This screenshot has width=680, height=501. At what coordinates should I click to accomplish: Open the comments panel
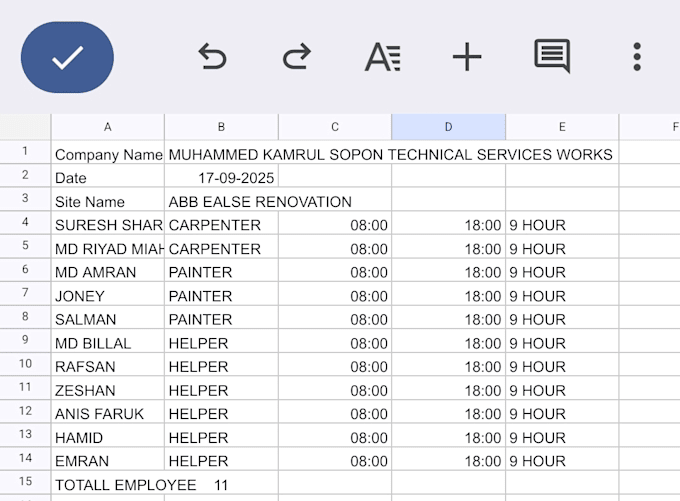[x=552, y=56]
